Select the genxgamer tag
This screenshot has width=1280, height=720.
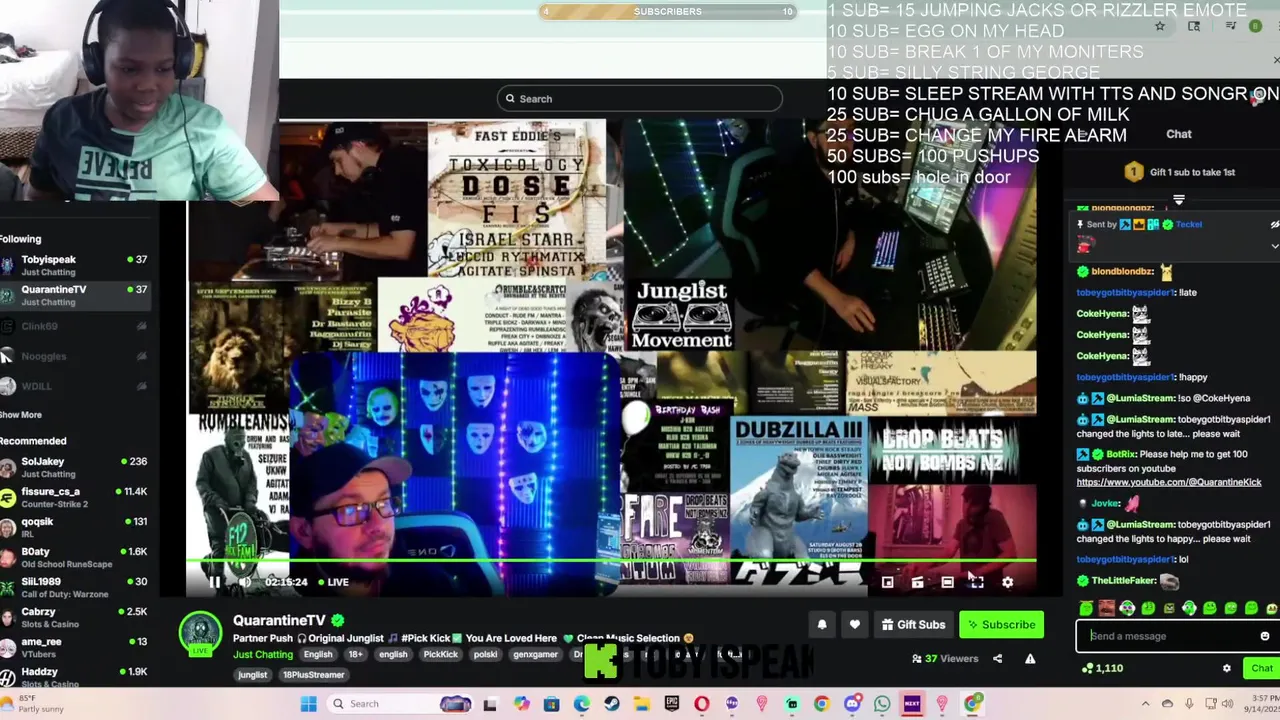click(535, 655)
